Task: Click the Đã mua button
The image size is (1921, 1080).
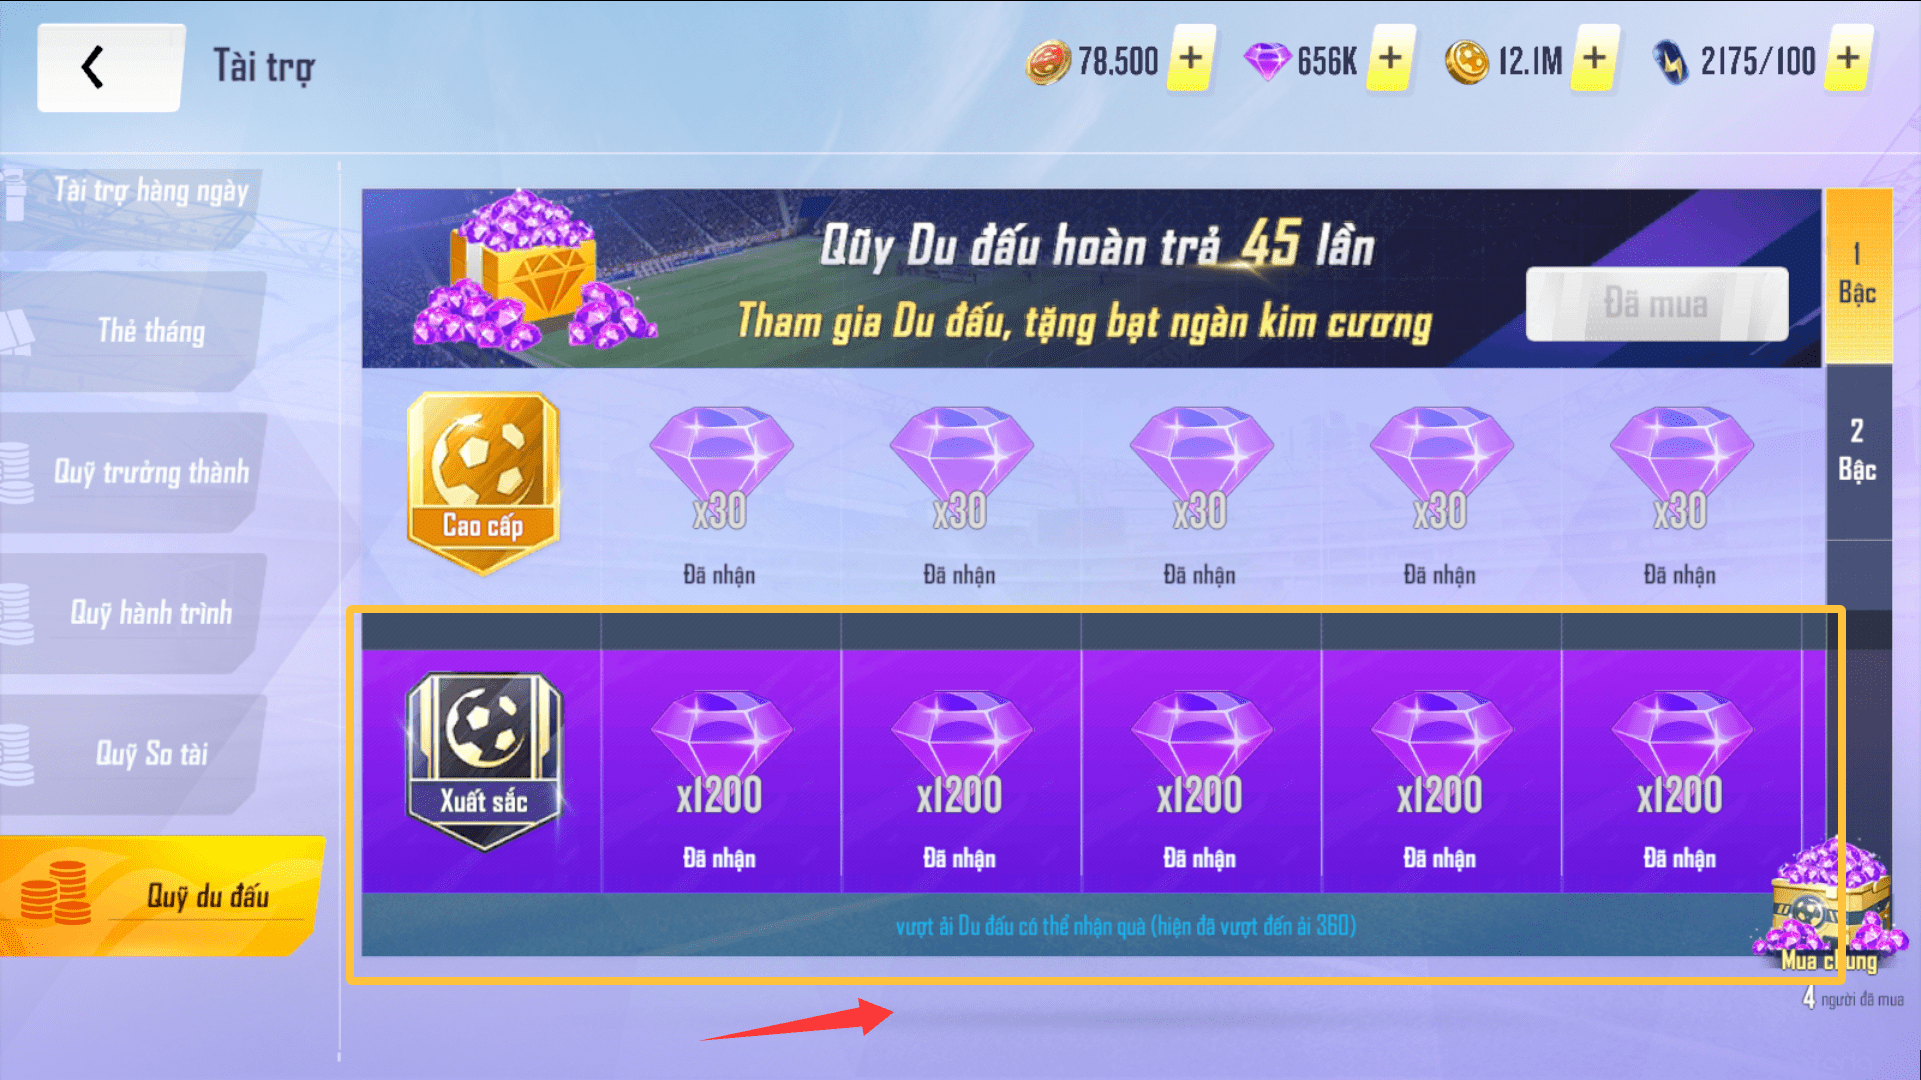Action: (1657, 304)
